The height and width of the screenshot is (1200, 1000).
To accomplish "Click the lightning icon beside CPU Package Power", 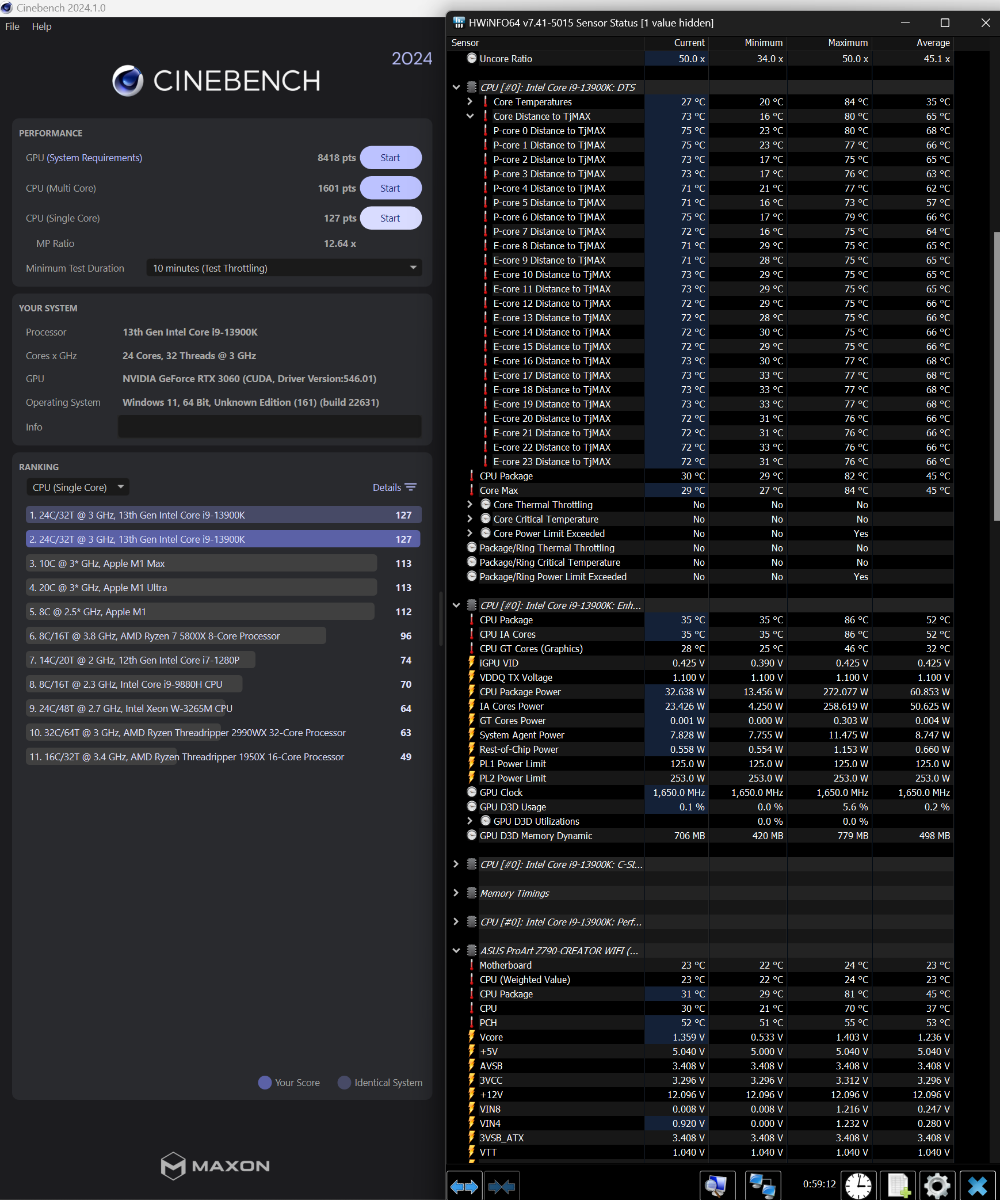I will (472, 692).
